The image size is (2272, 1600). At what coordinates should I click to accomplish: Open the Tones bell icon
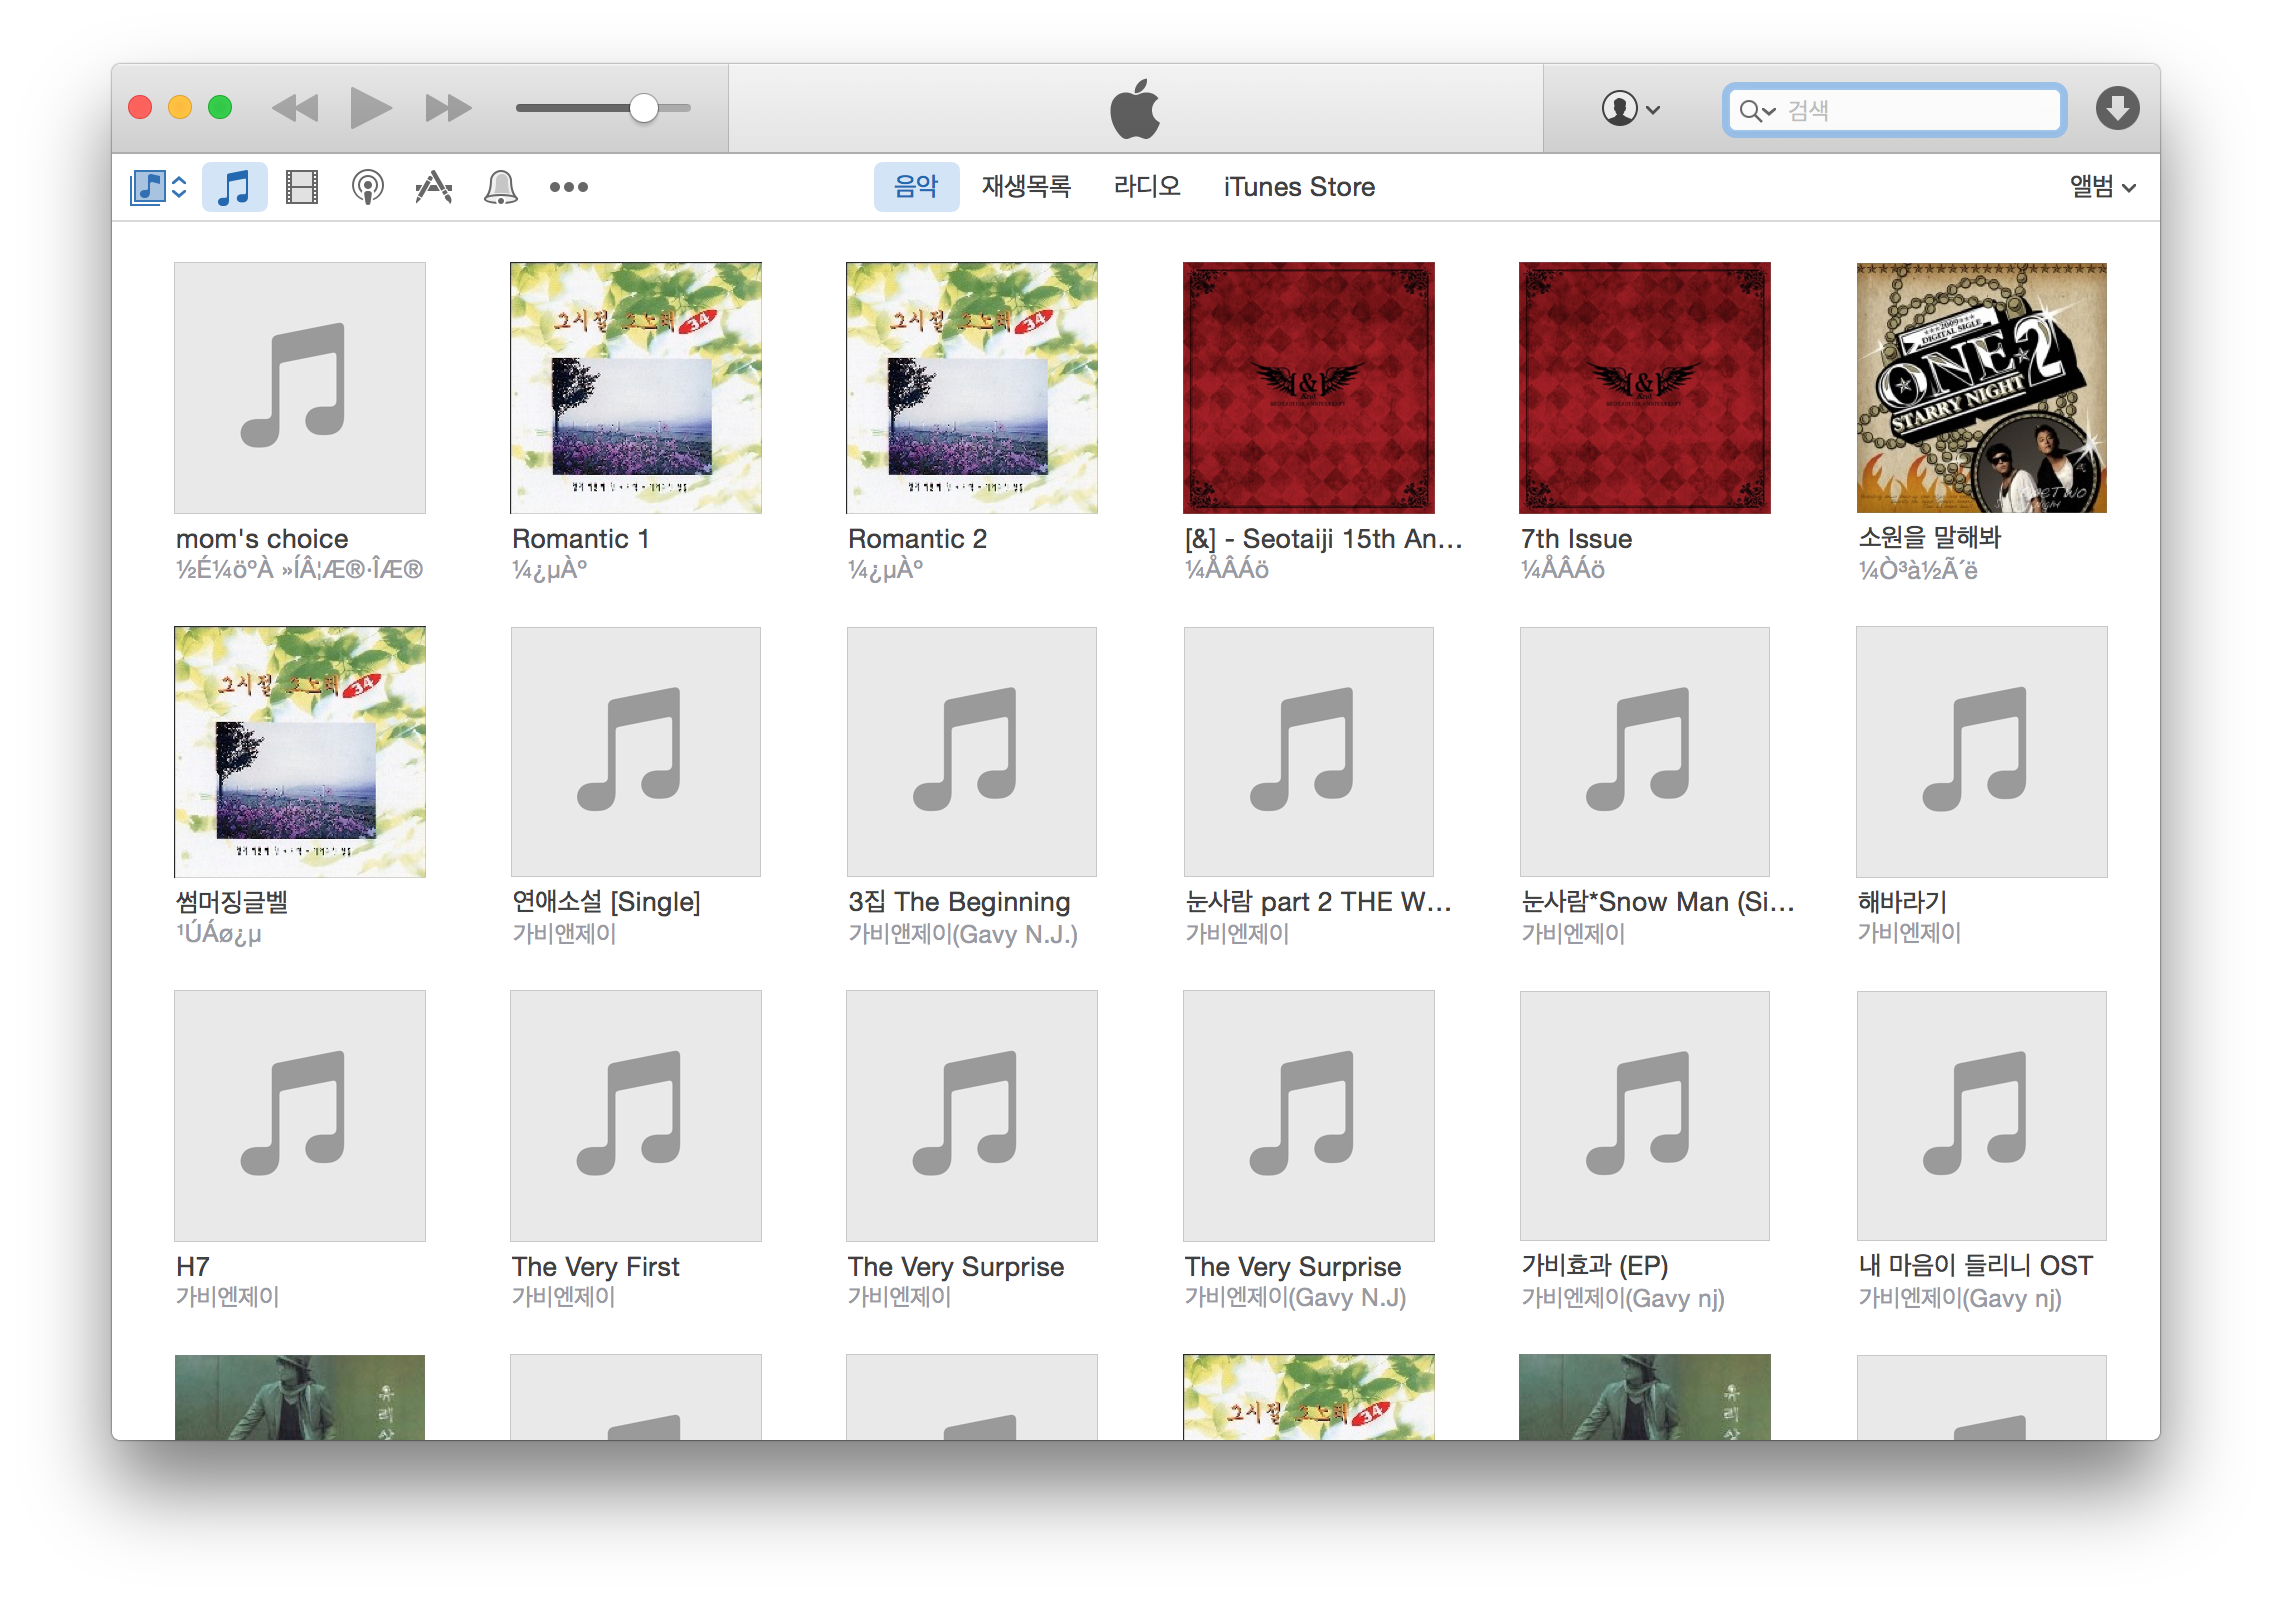(x=500, y=187)
